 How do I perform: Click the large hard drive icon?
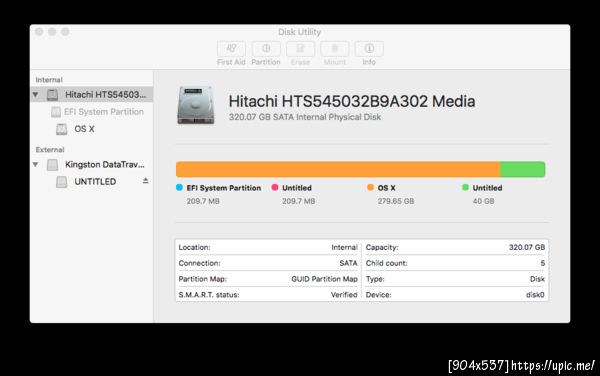pos(196,105)
